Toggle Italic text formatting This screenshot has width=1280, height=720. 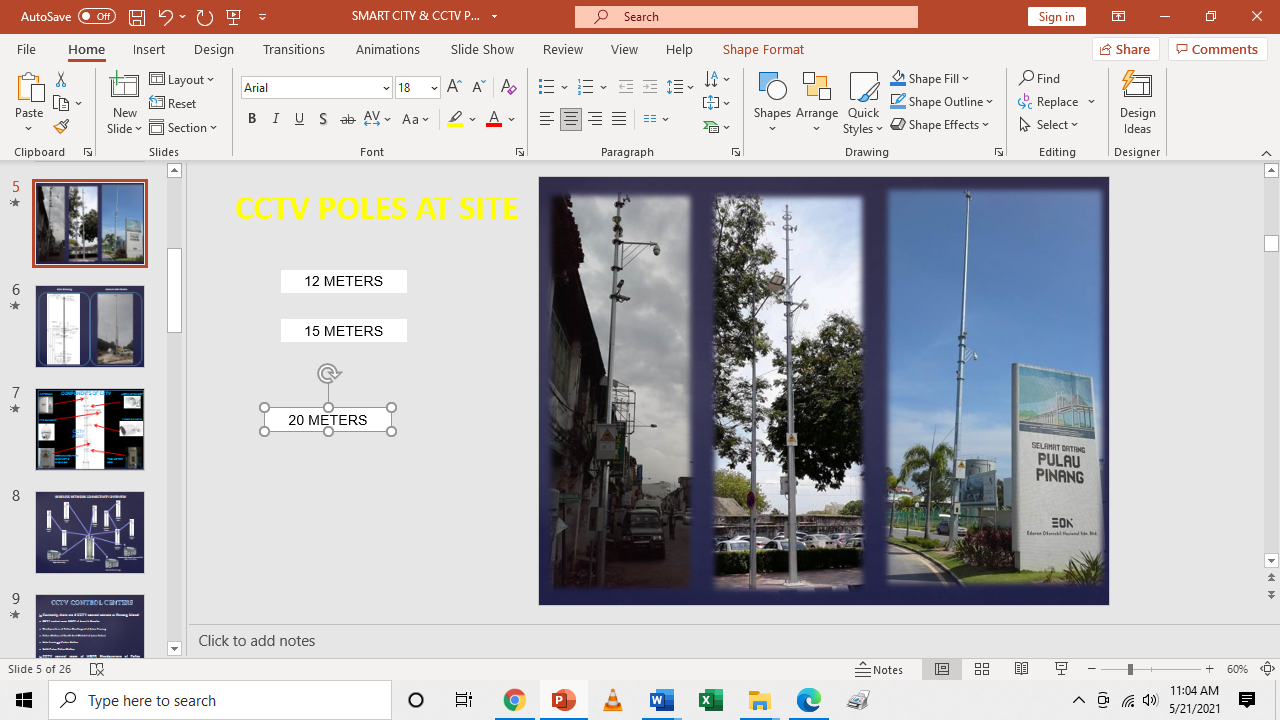276,119
